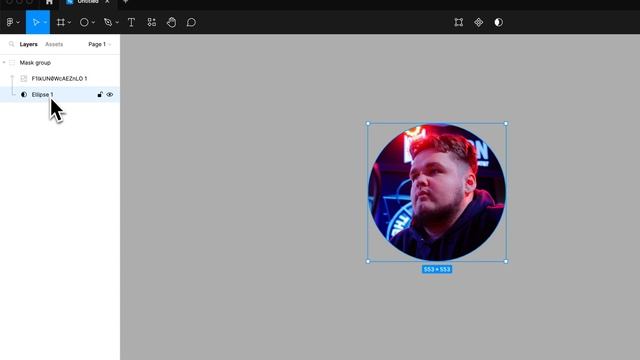
Task: Click the Create component icon
Action: tap(478, 22)
